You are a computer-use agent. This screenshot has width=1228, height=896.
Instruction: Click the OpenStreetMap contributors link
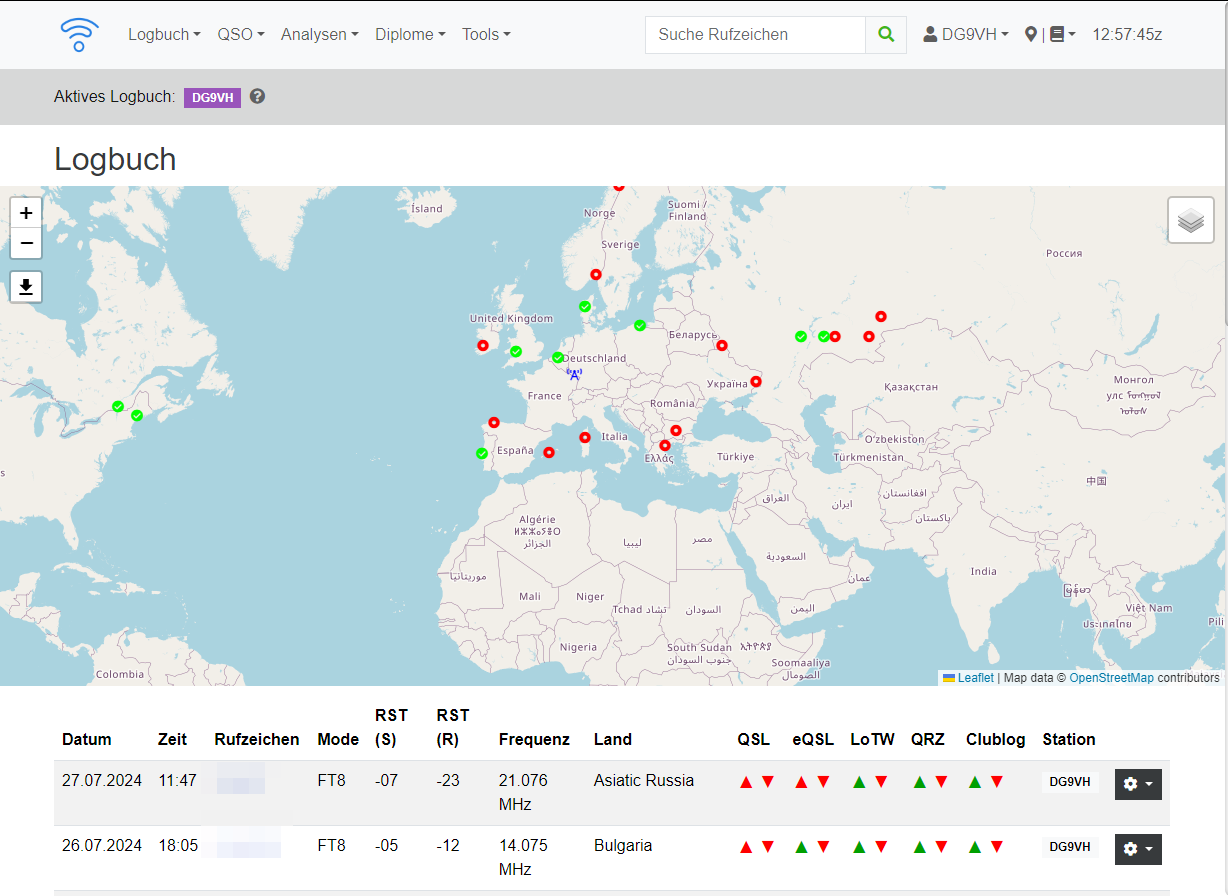[x=1111, y=678]
